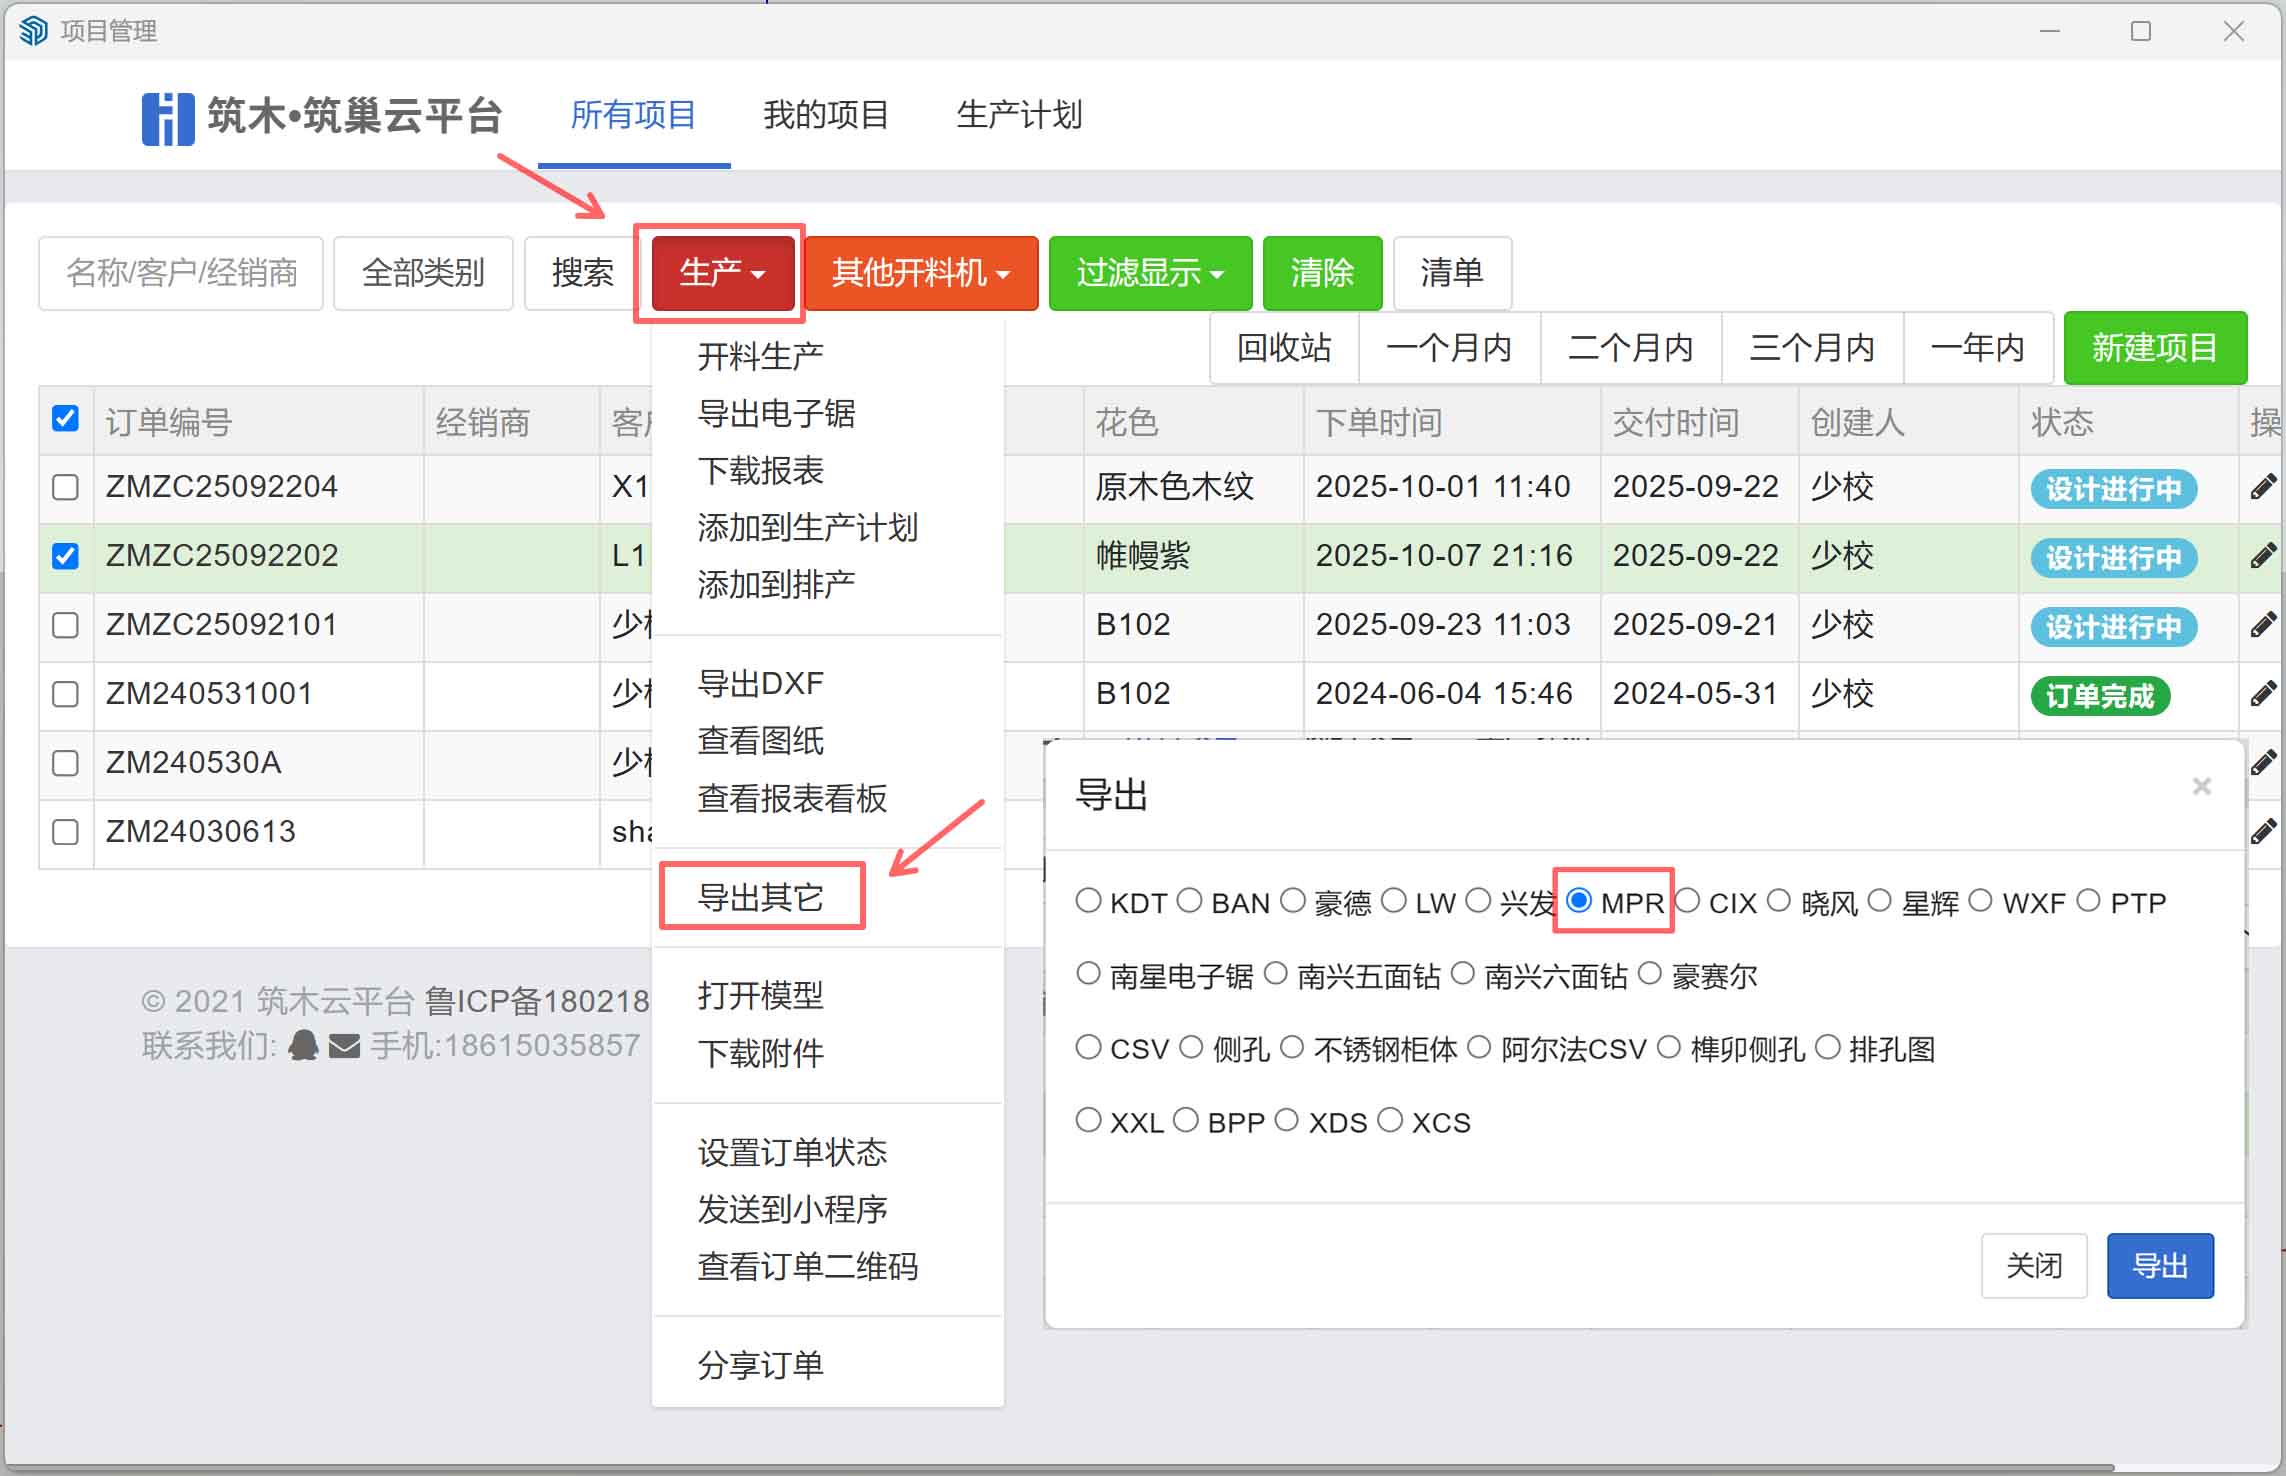Switch to the 我的项目 tab
Viewport: 2286px width, 1476px height.
[824, 116]
